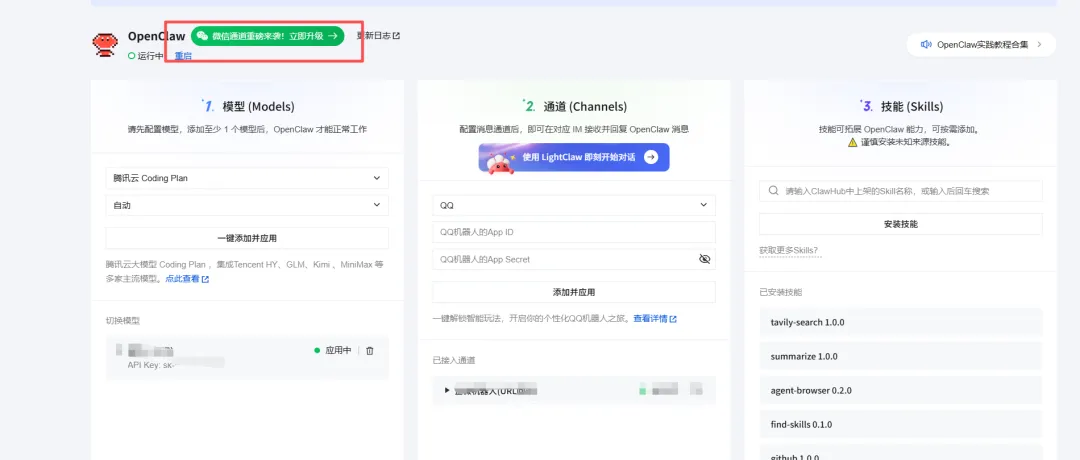Expand the connected channel row triangle
This screenshot has height=460, width=1080.
coord(448,390)
